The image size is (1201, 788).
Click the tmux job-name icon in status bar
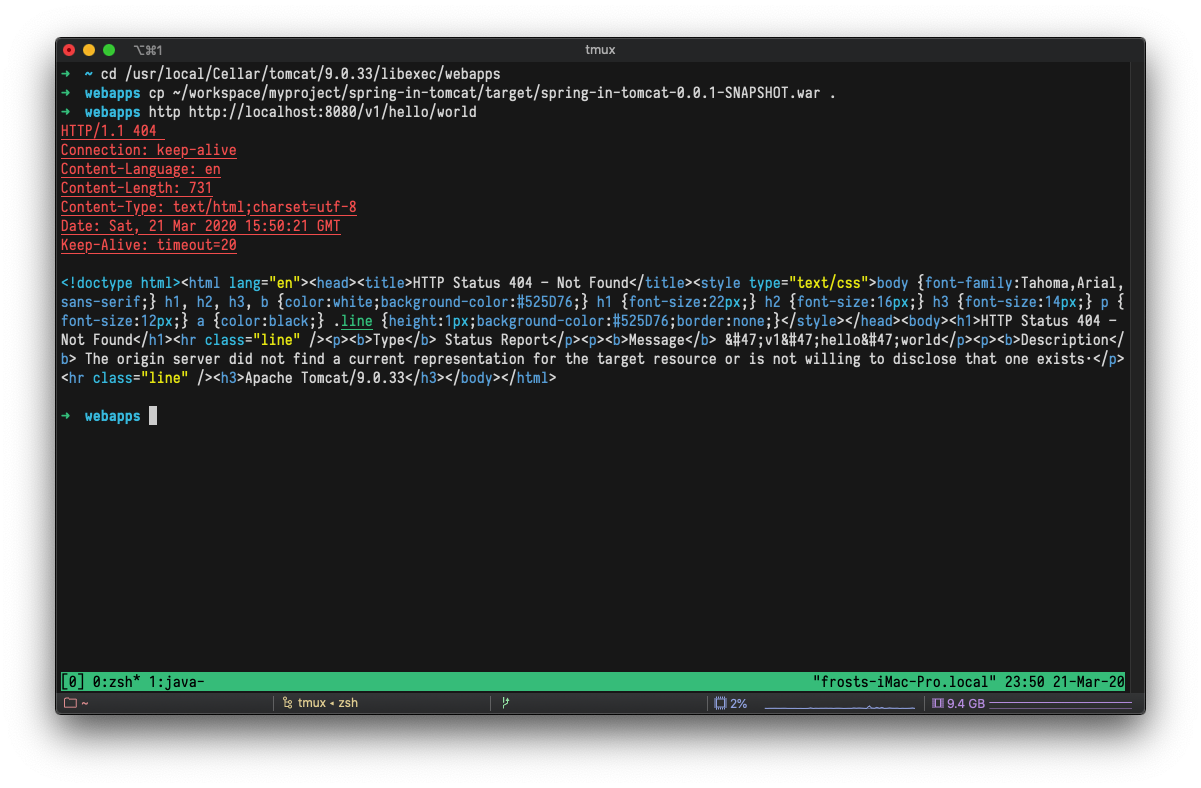tap(288, 703)
